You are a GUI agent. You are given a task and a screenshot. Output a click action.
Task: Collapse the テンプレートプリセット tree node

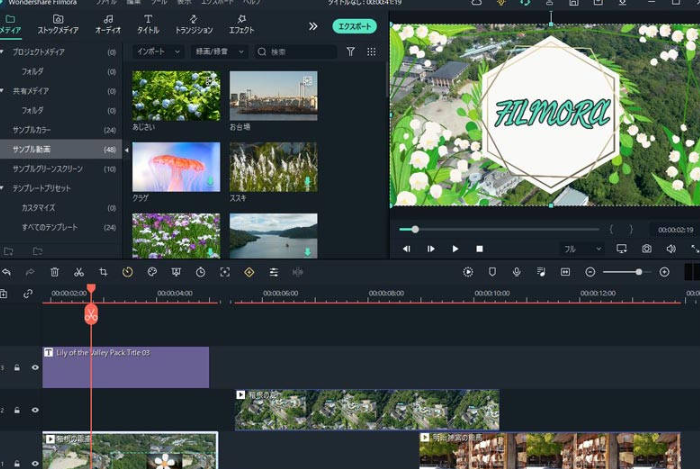pos(2,188)
